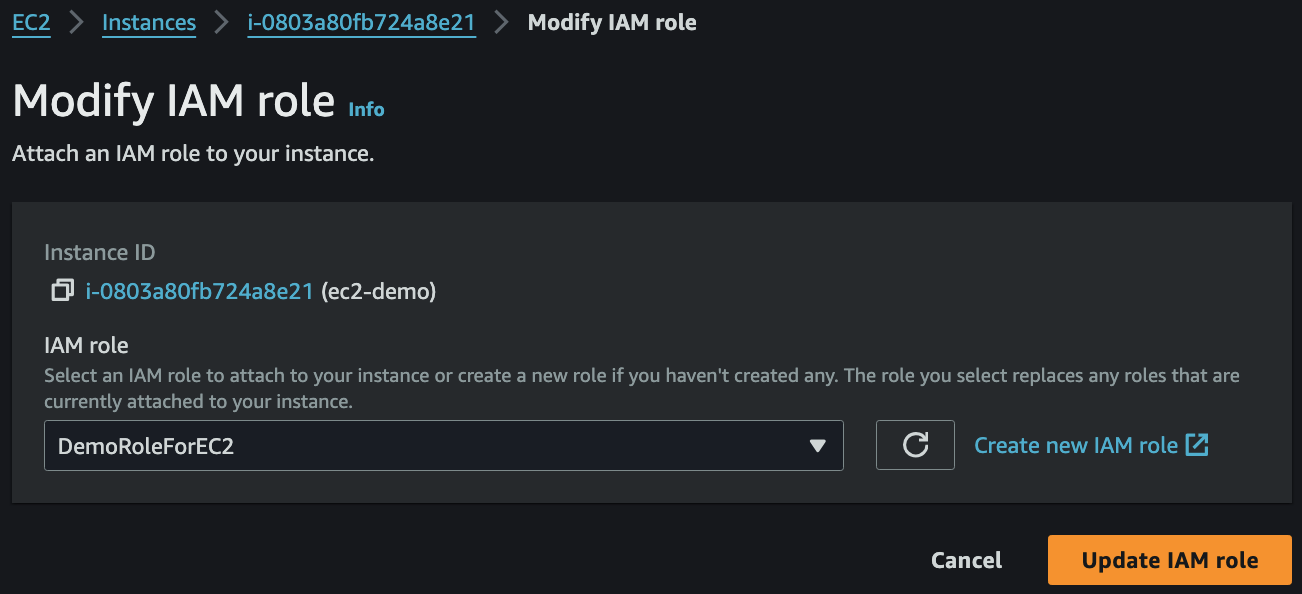Click the external link icon beside Create new IAM role
Screen dimensions: 1302x594
[x=1197, y=445]
